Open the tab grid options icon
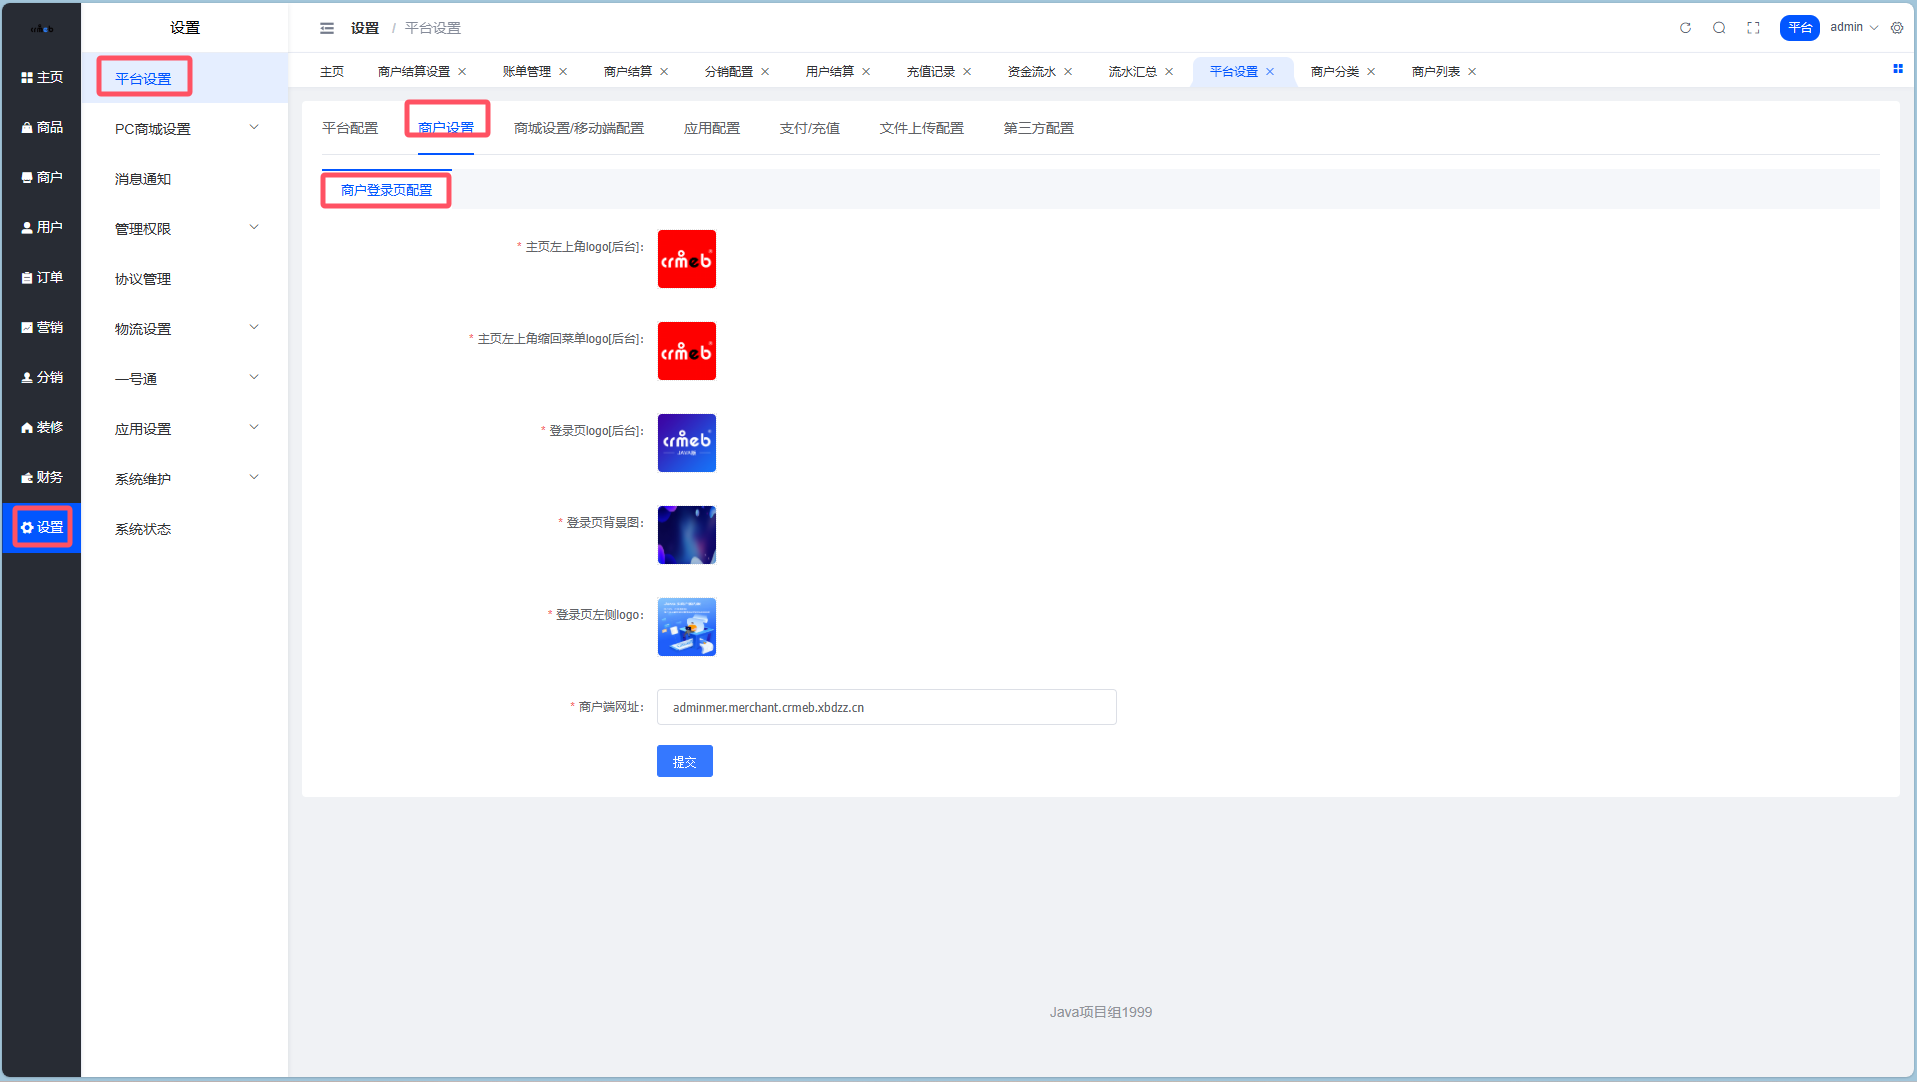Image resolution: width=1917 pixels, height=1082 pixels. coord(1897,69)
